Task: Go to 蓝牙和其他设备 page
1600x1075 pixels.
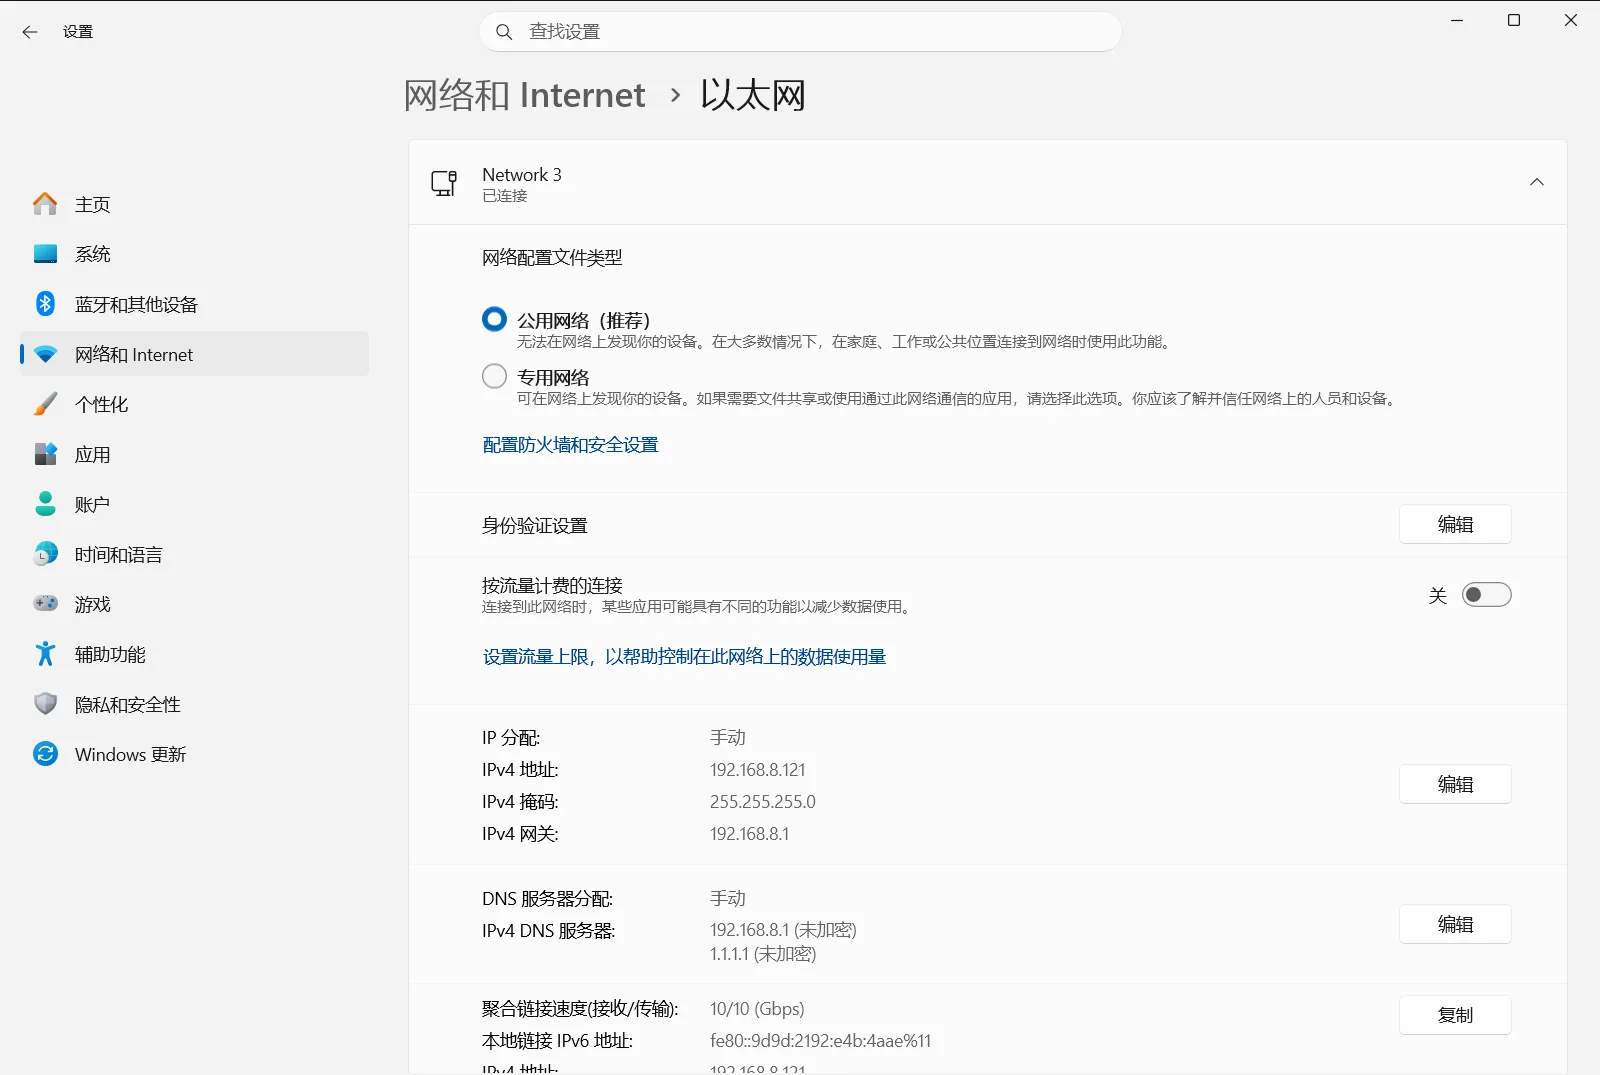Action: click(x=194, y=304)
